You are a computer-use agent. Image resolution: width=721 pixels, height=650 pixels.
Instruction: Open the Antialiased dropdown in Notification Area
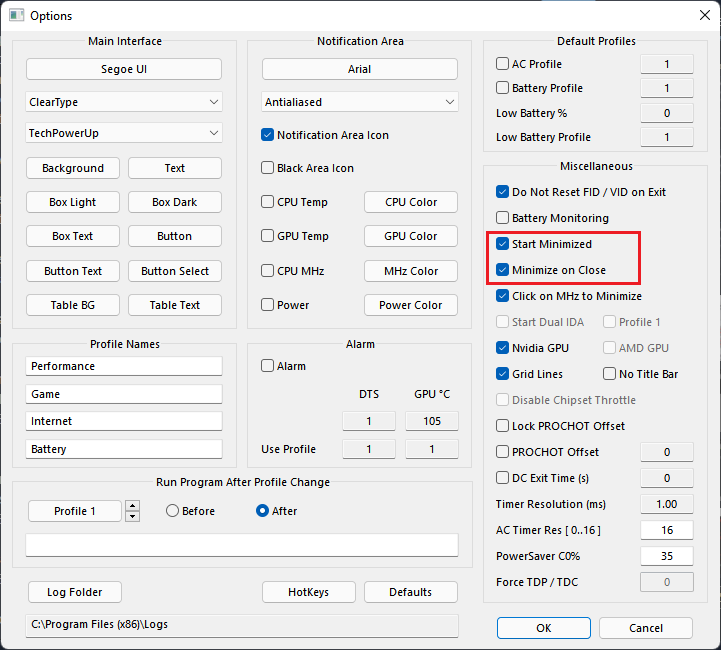(360, 102)
